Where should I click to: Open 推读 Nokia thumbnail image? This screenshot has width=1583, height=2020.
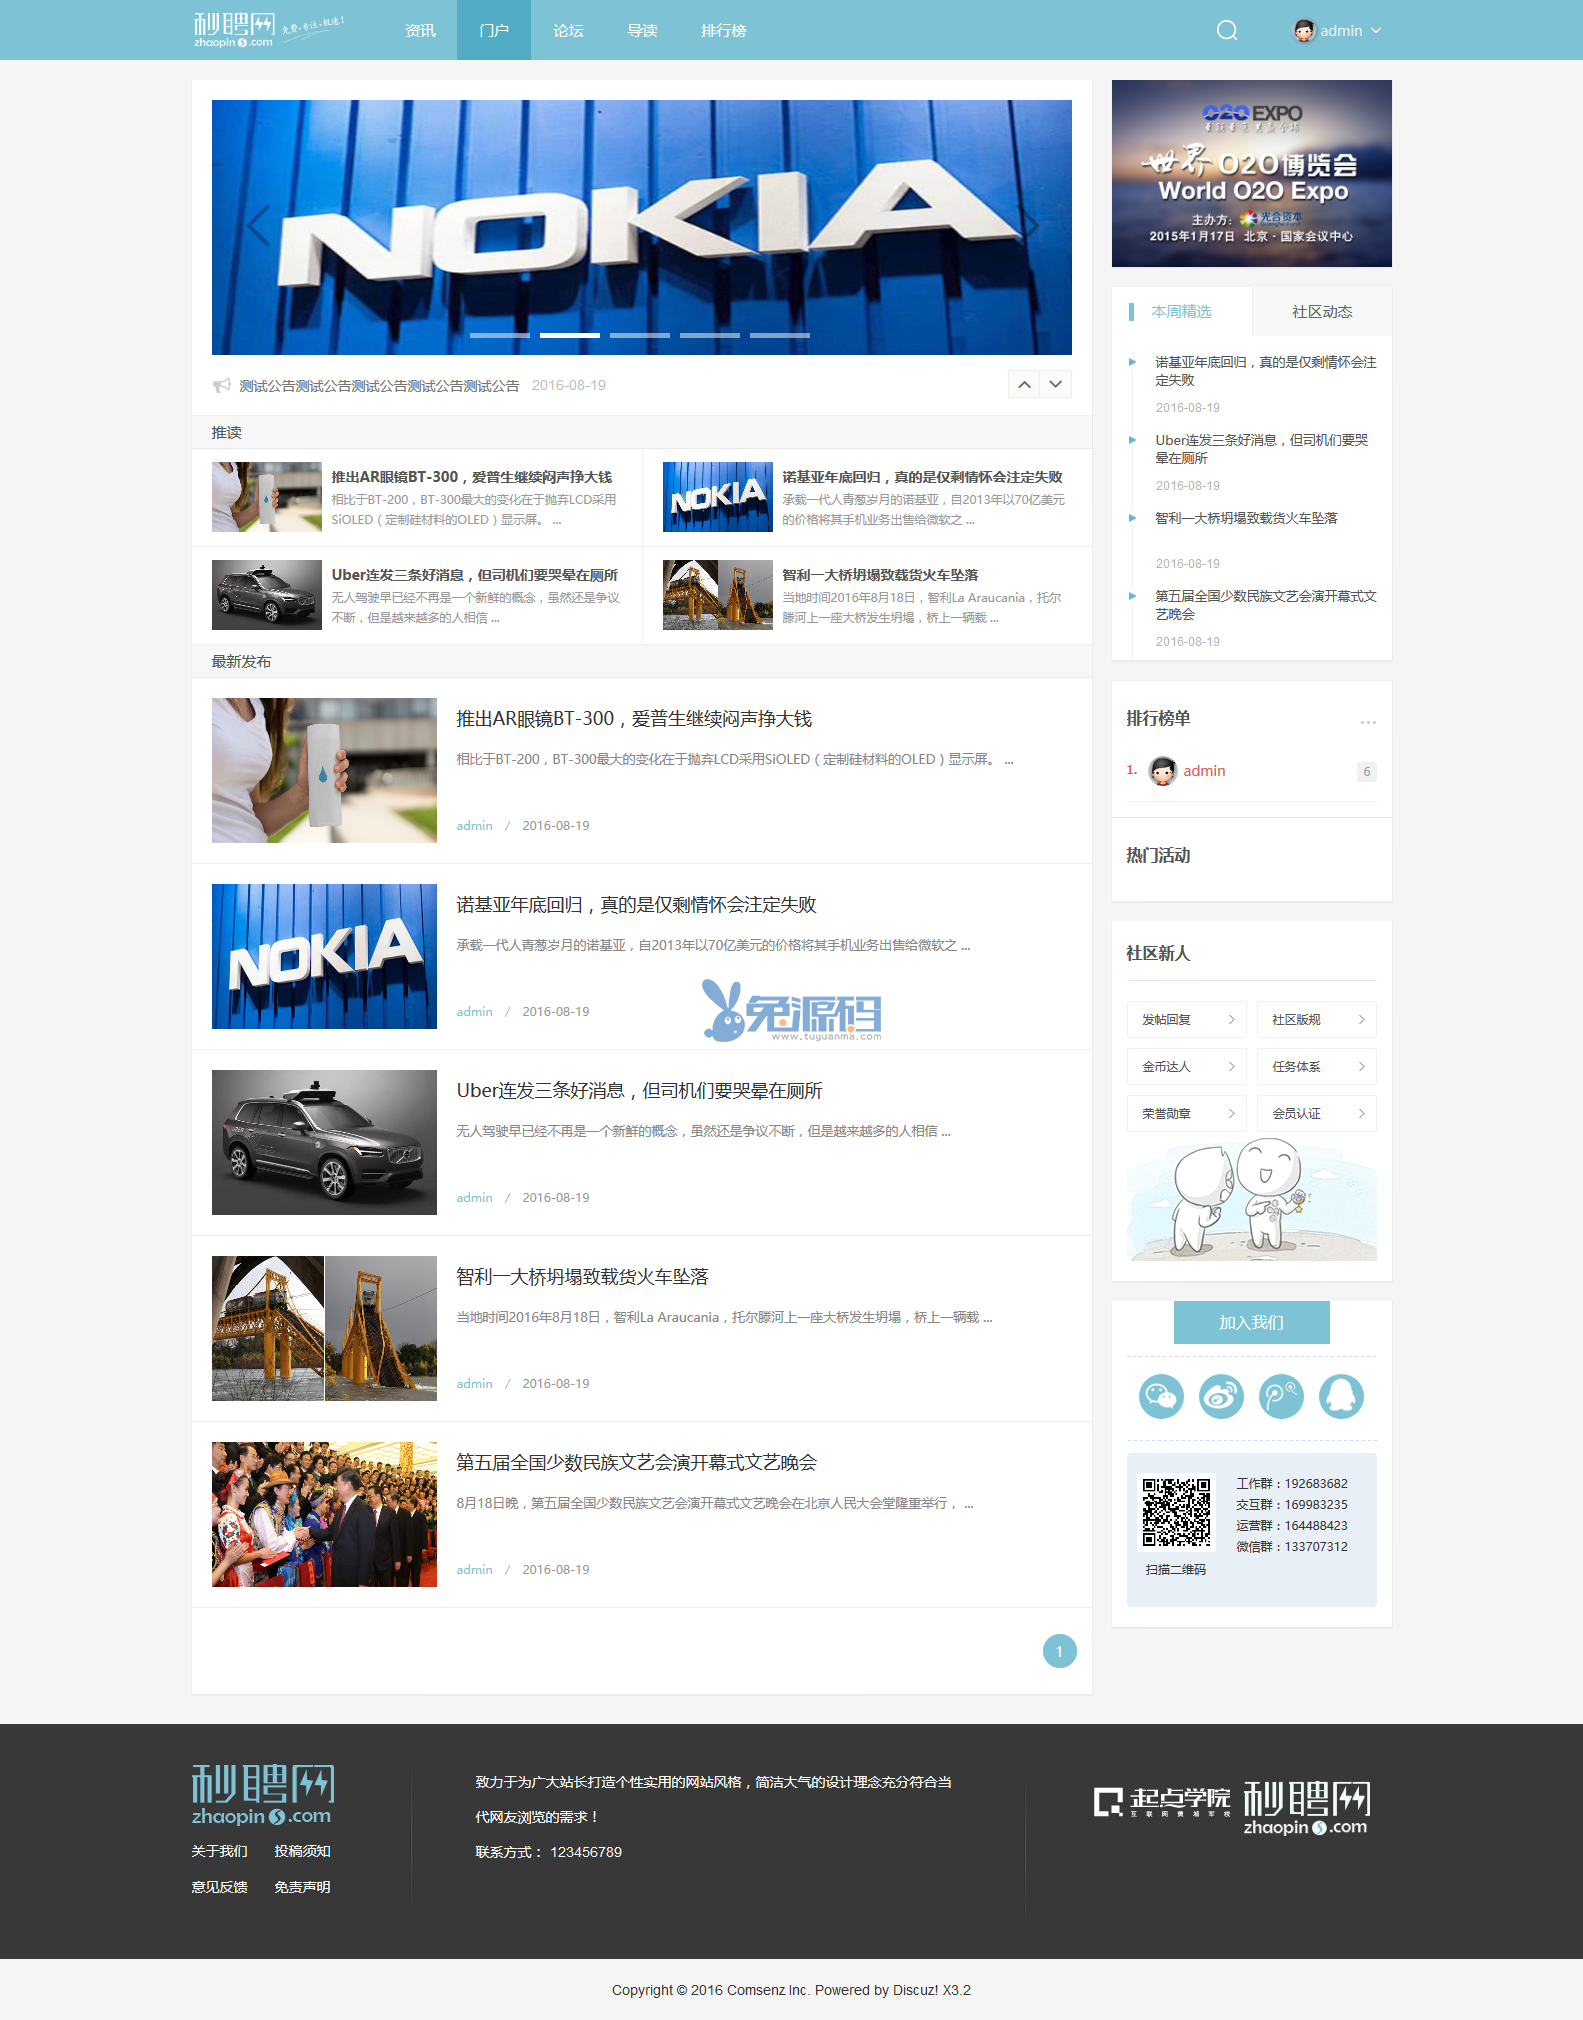[x=718, y=497]
